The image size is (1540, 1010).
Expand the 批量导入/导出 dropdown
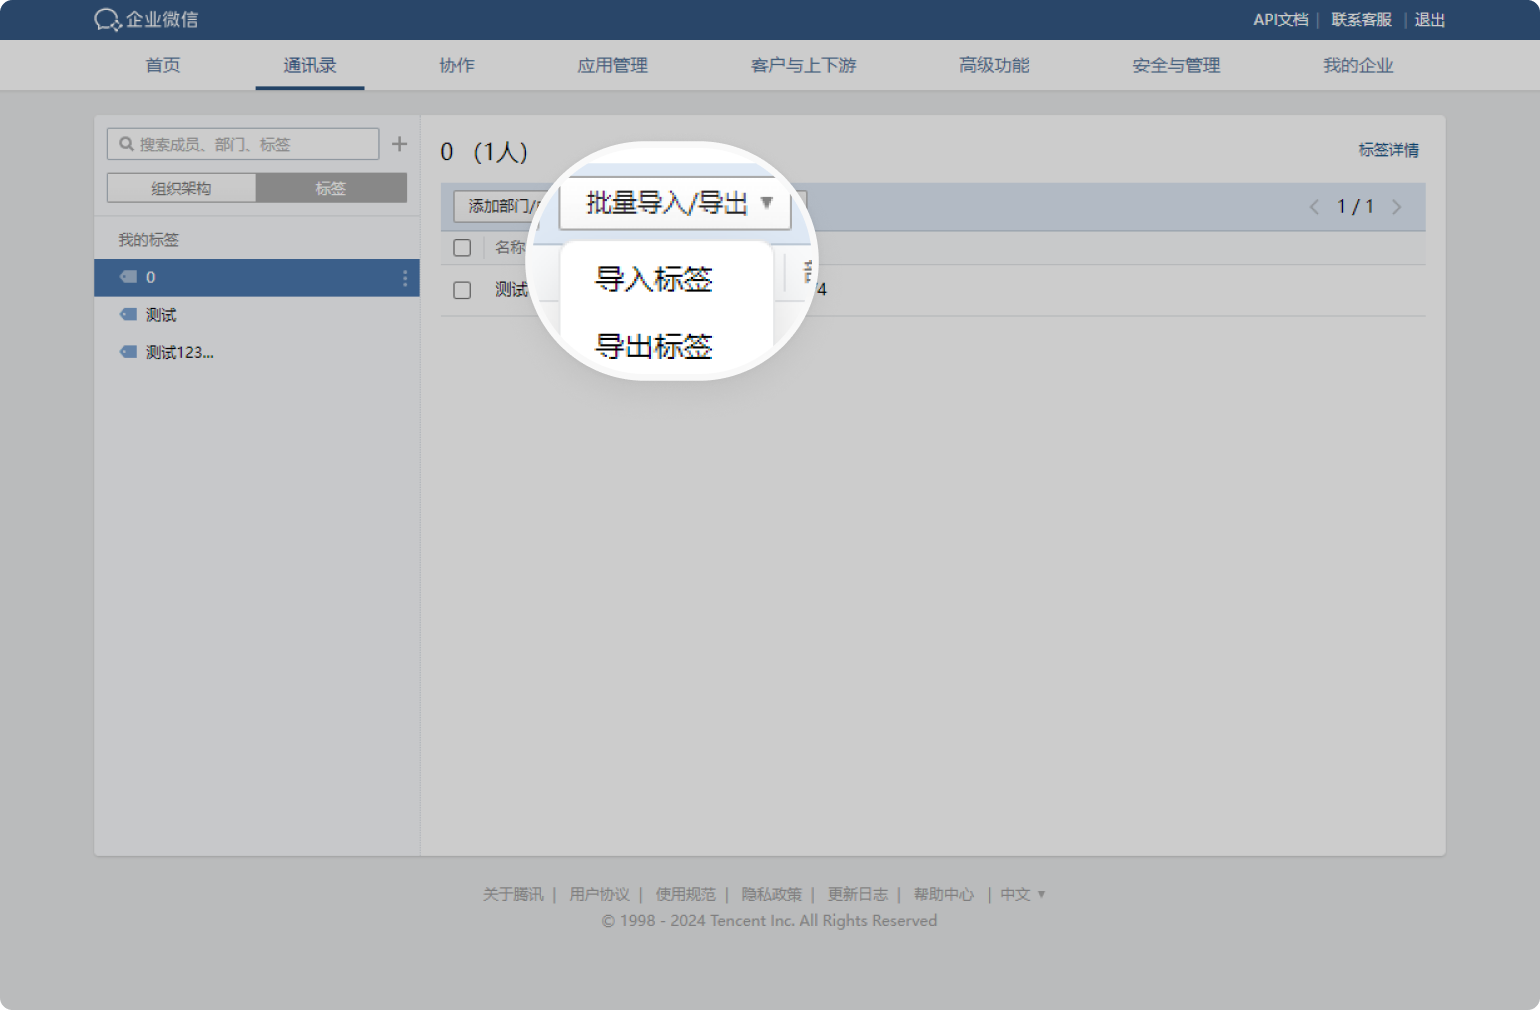[x=675, y=204]
